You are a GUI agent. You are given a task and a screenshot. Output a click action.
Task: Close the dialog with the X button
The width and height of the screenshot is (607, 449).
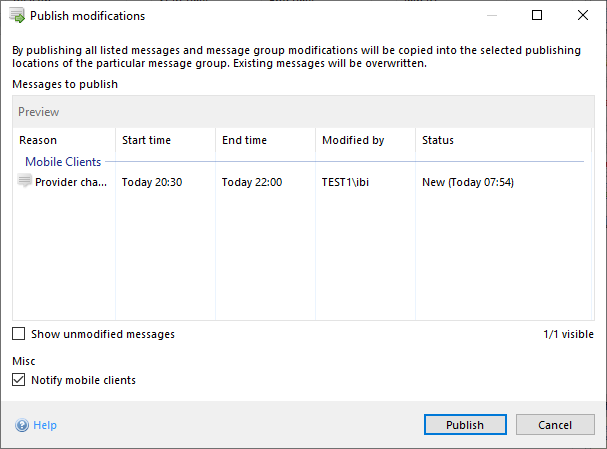point(583,16)
